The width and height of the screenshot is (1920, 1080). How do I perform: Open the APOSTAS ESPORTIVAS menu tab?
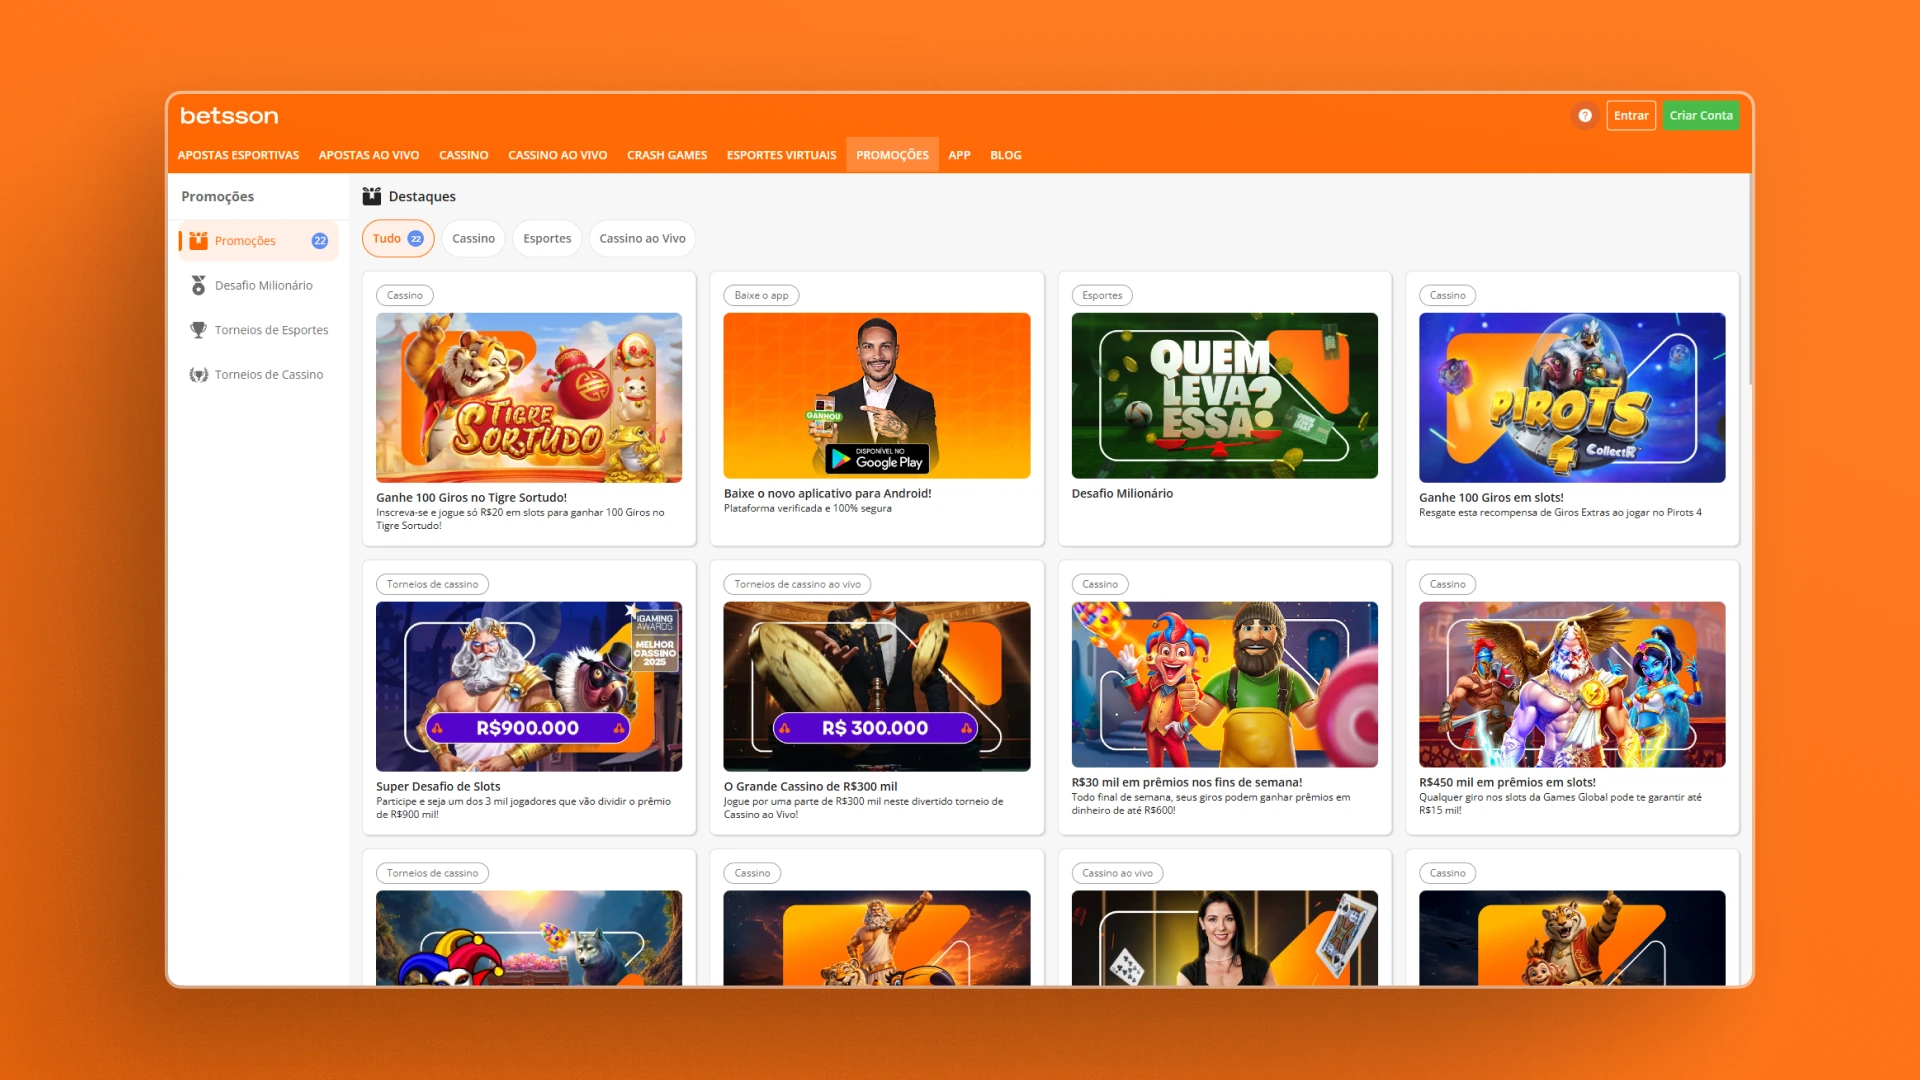coord(238,155)
